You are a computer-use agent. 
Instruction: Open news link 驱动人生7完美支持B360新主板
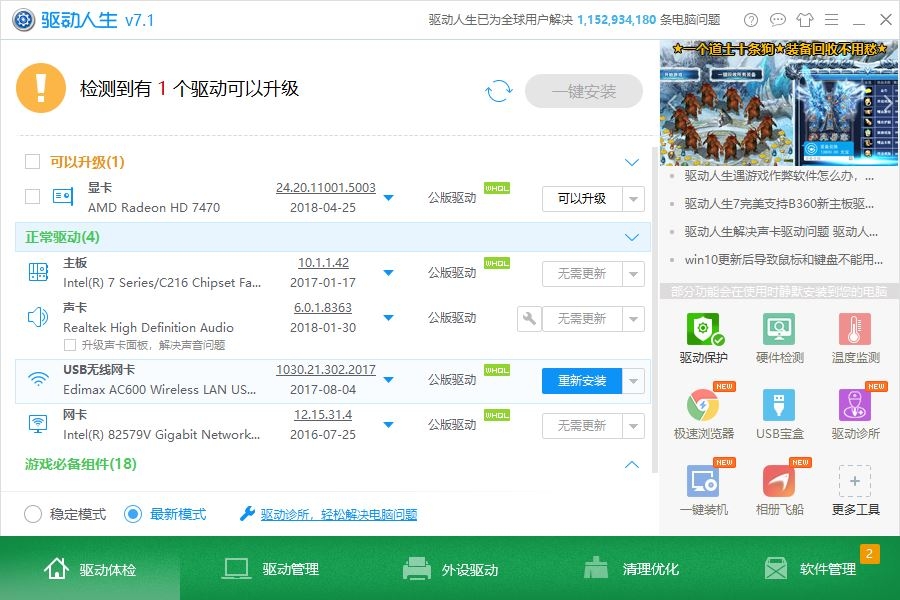(779, 204)
